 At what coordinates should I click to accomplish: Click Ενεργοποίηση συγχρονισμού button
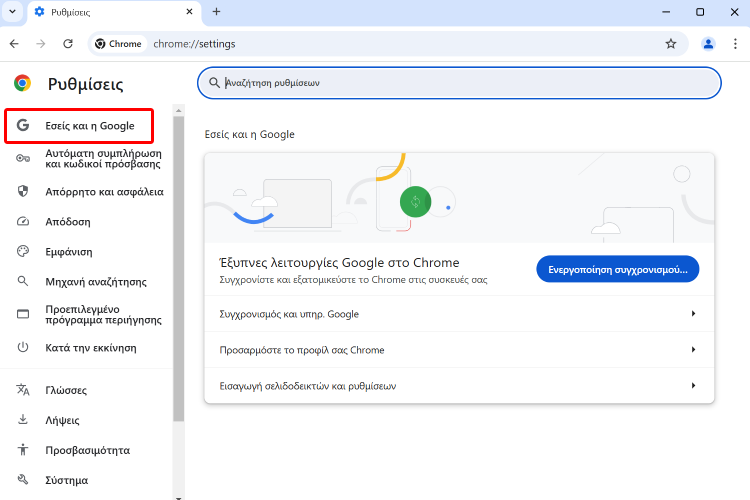pos(617,270)
